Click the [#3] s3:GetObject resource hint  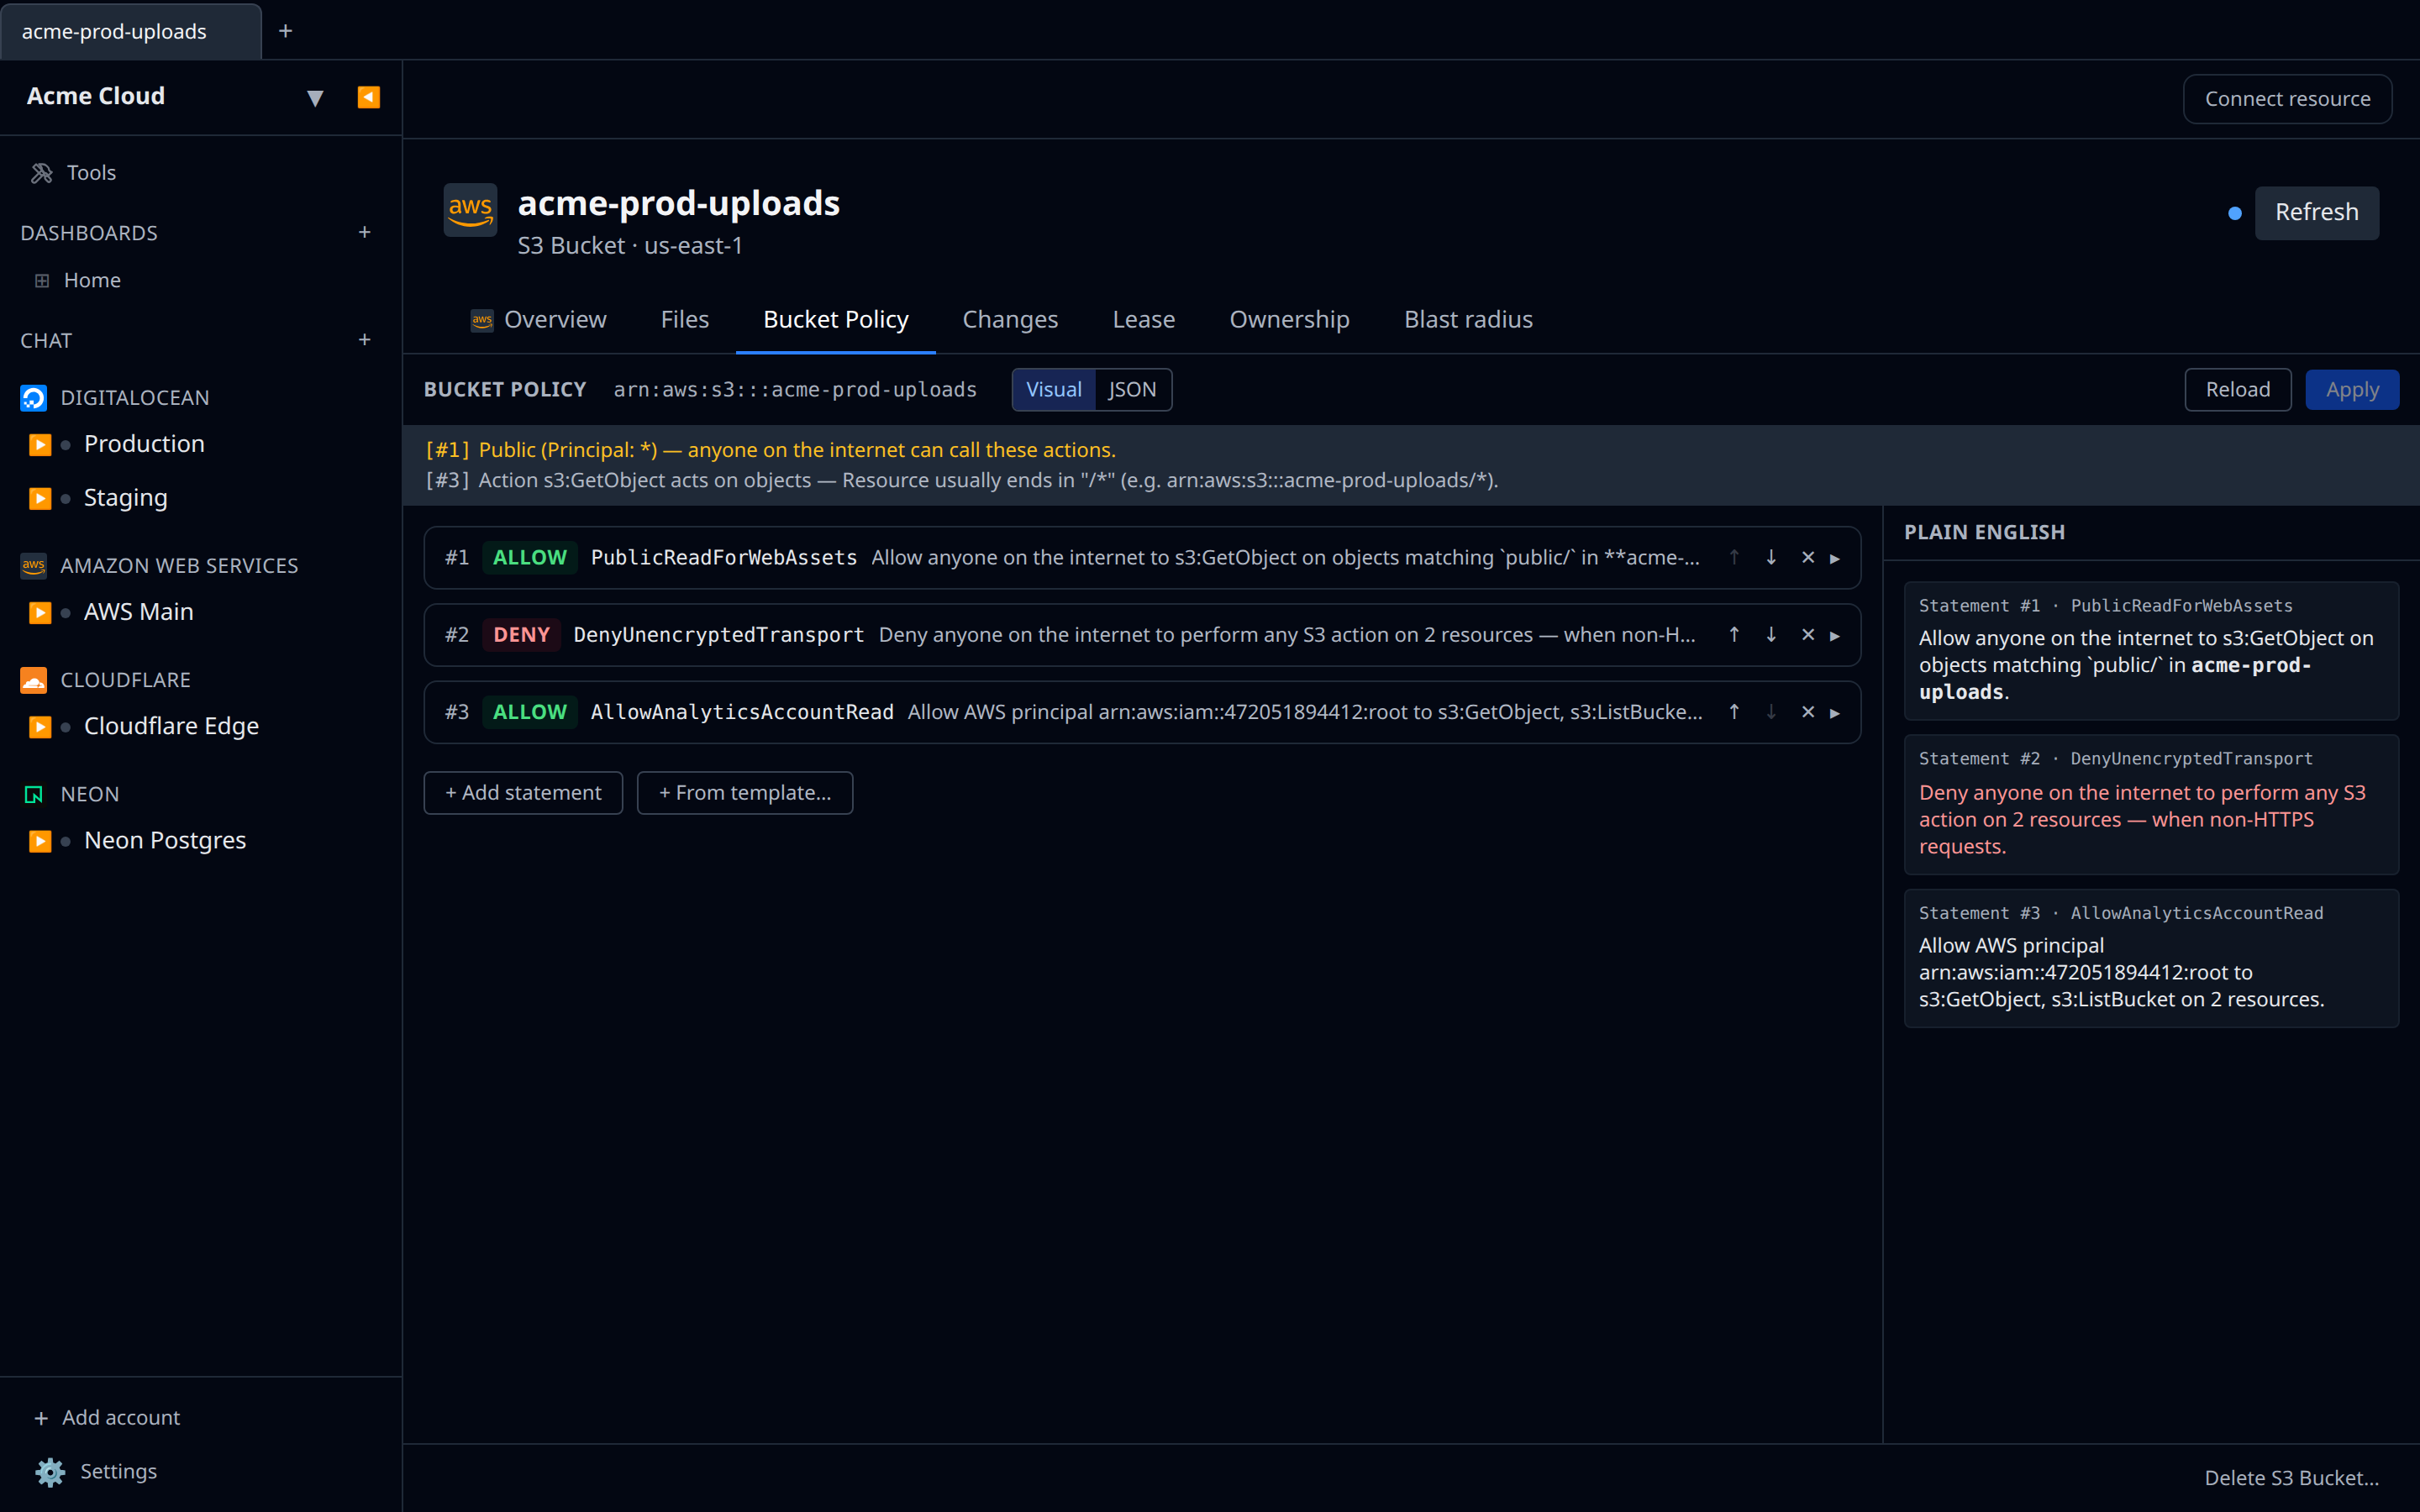coord(962,480)
